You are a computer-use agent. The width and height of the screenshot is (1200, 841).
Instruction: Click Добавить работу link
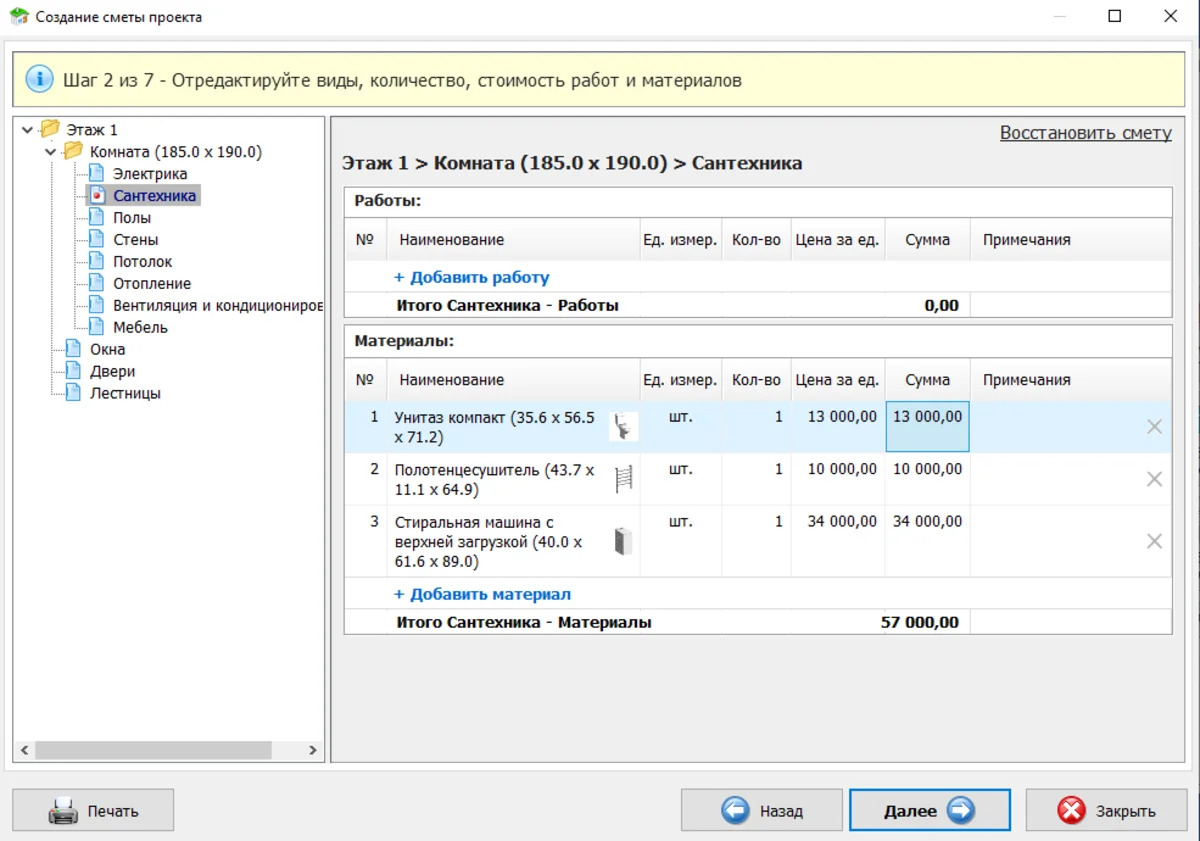(x=472, y=278)
